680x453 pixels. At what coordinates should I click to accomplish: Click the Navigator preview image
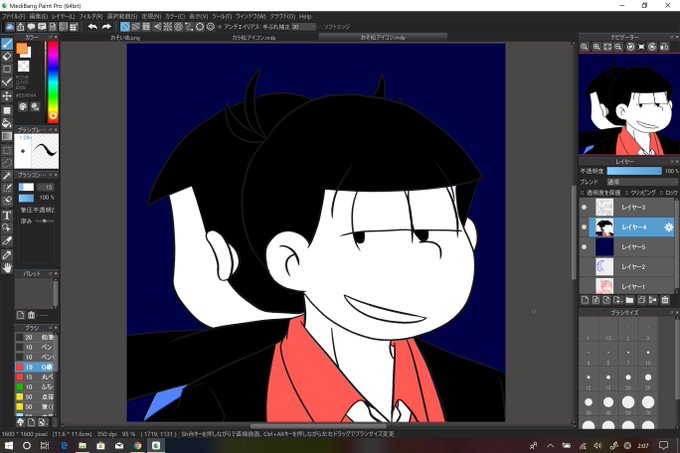point(629,104)
